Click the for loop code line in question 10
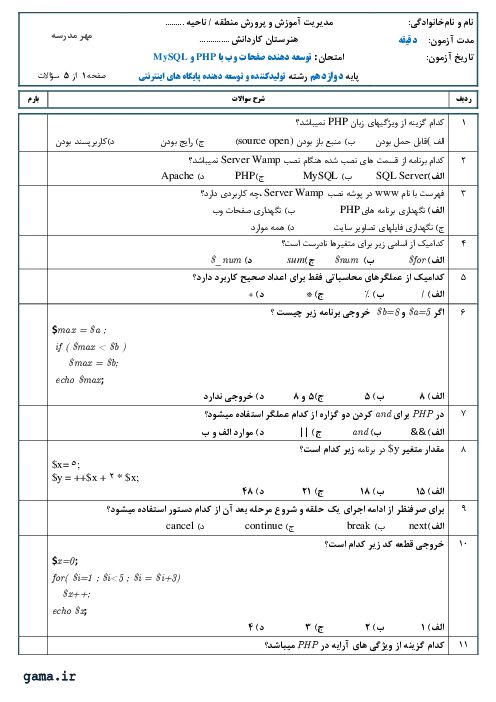 [x=116, y=578]
